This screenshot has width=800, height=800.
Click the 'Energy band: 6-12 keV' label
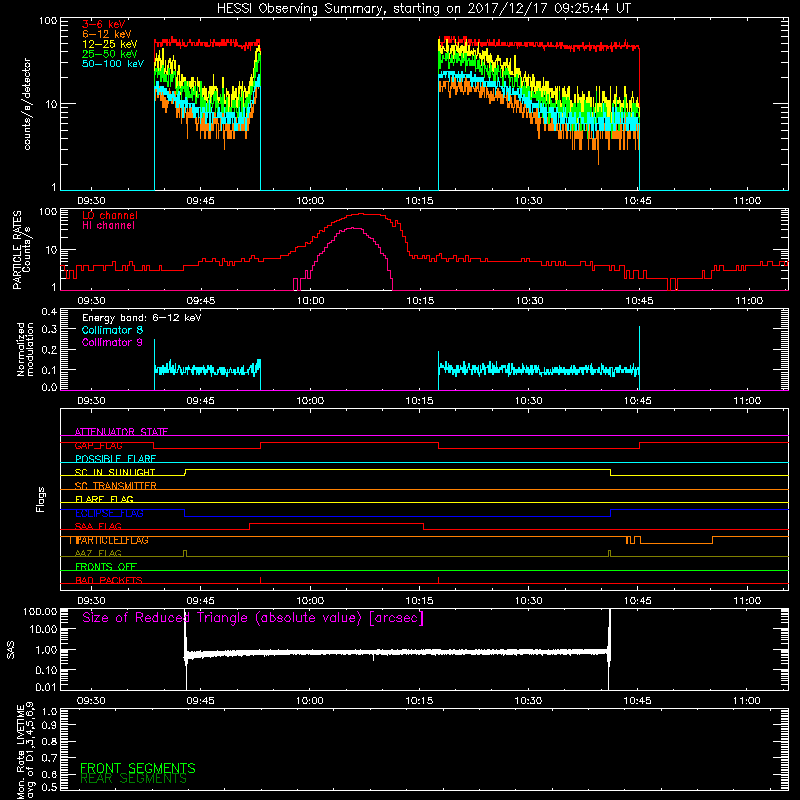(141, 318)
